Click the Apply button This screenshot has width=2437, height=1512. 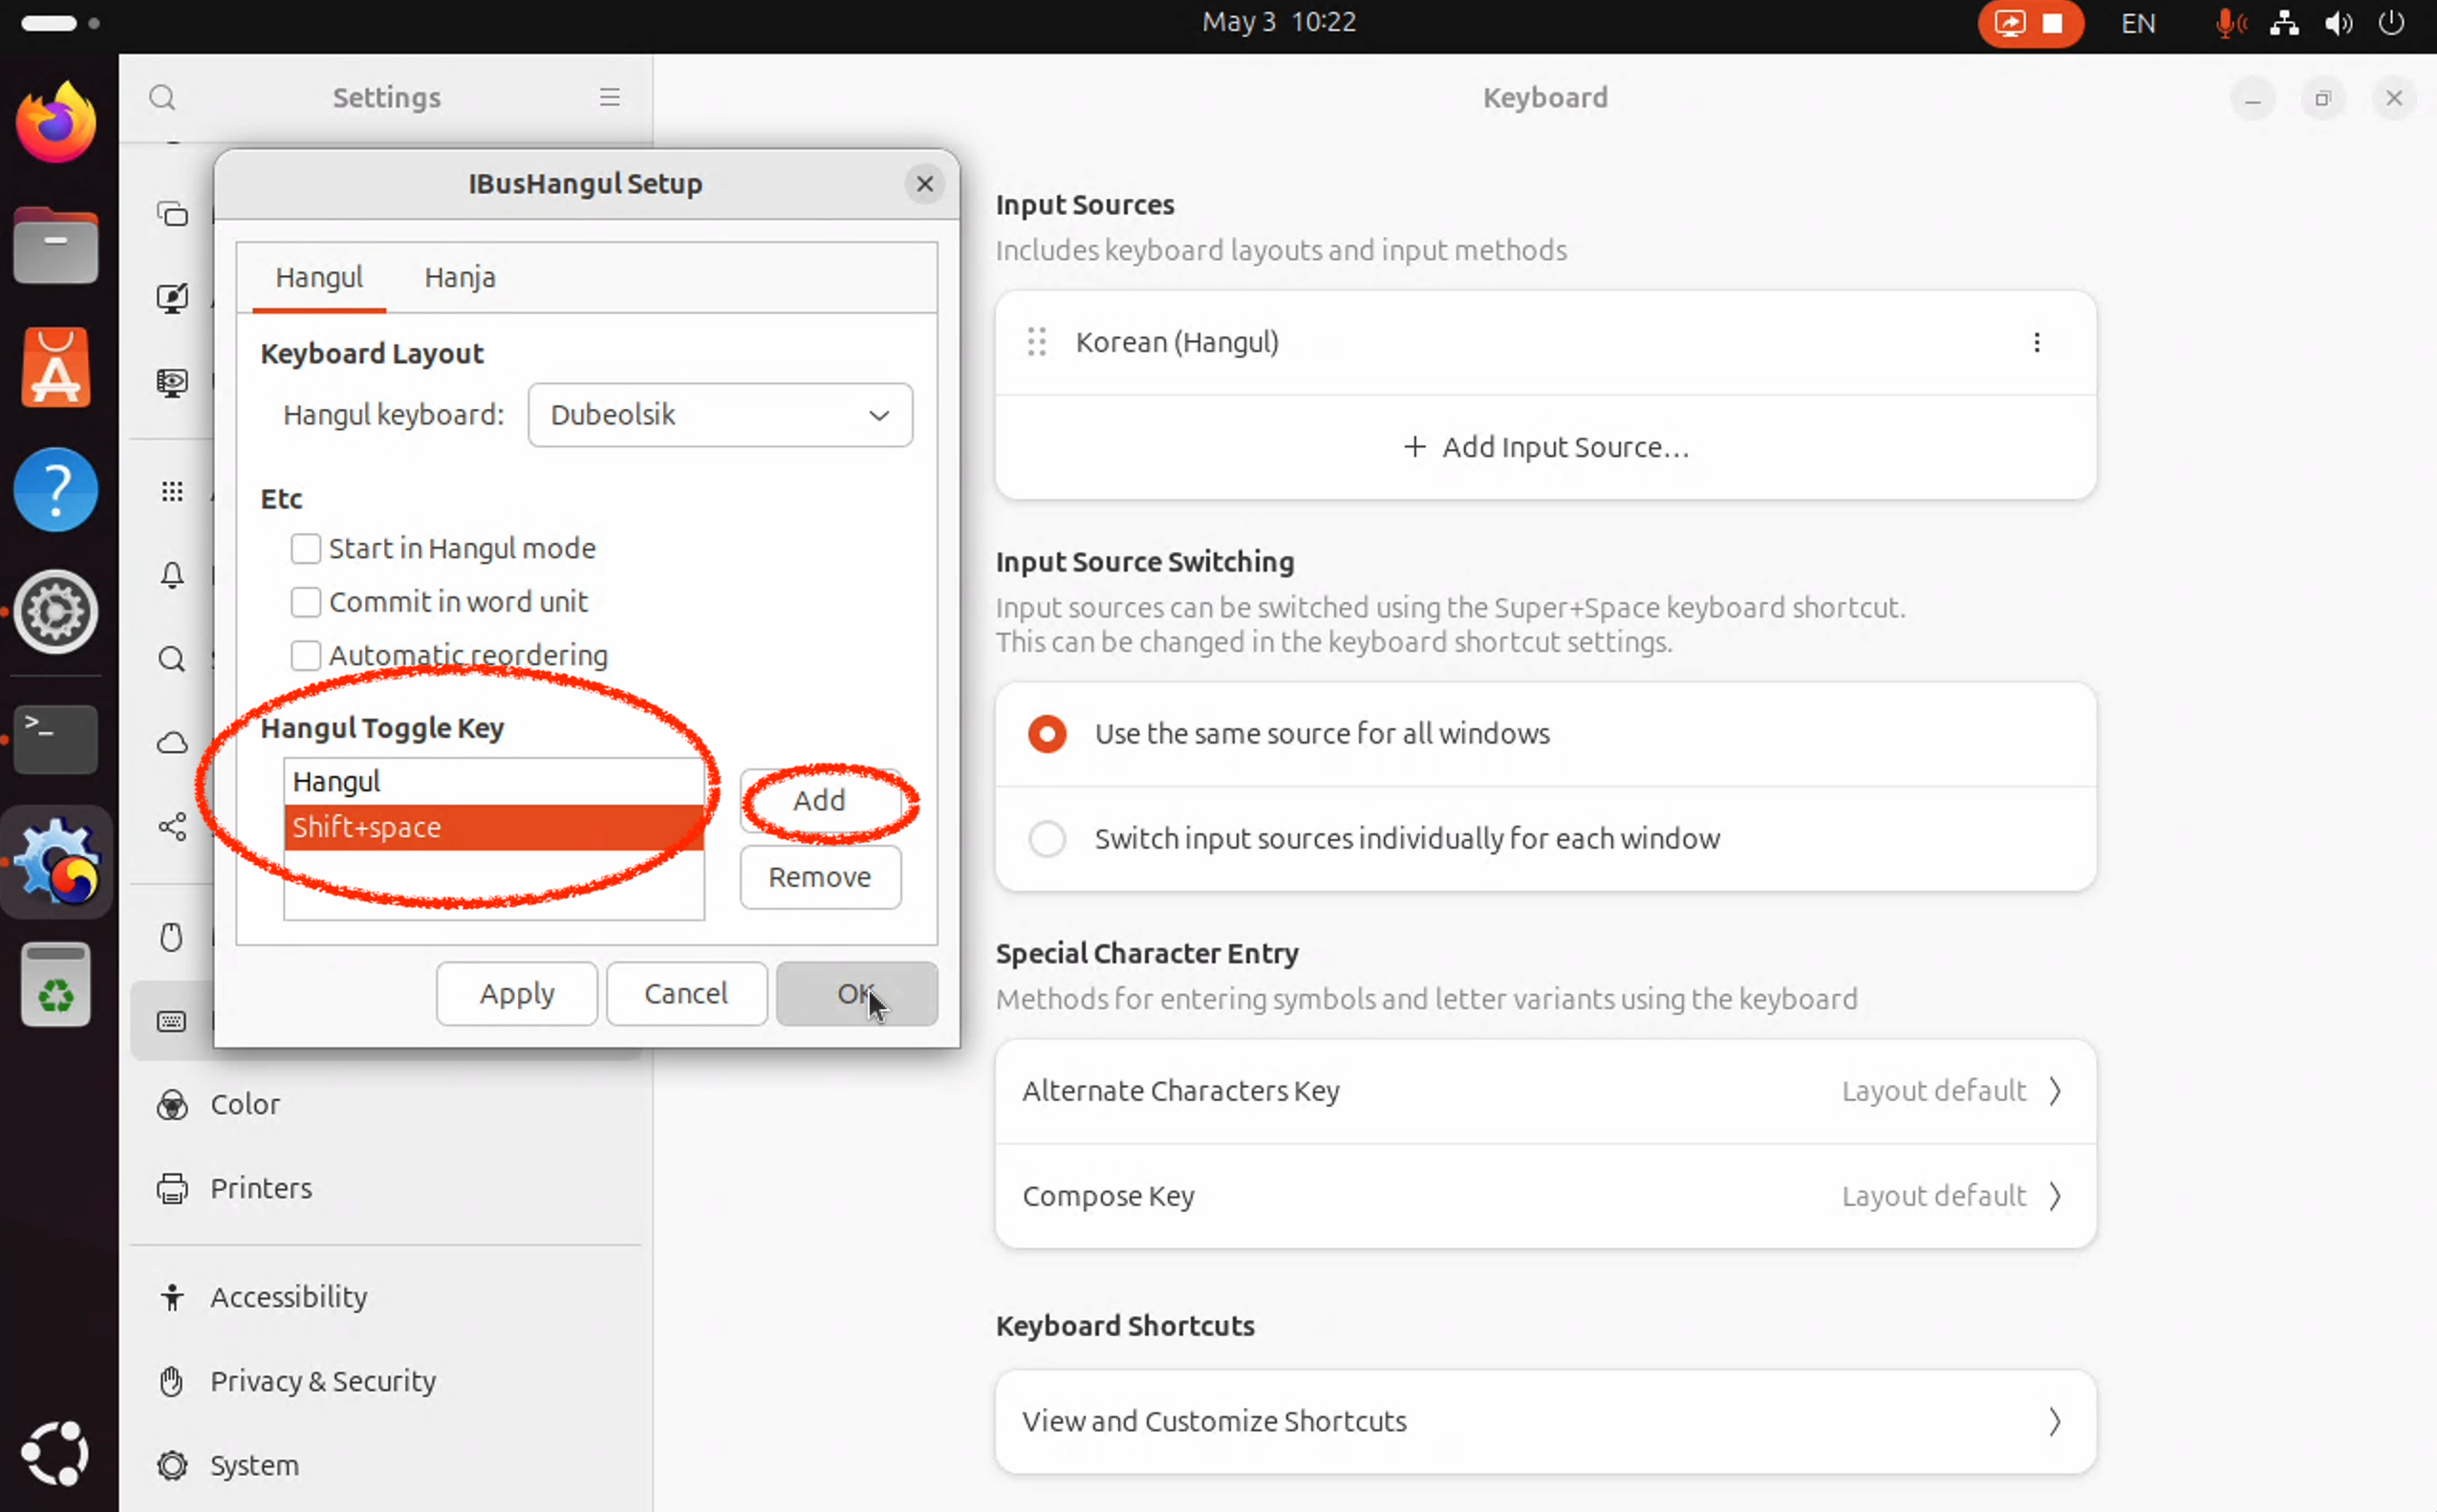[x=516, y=993]
